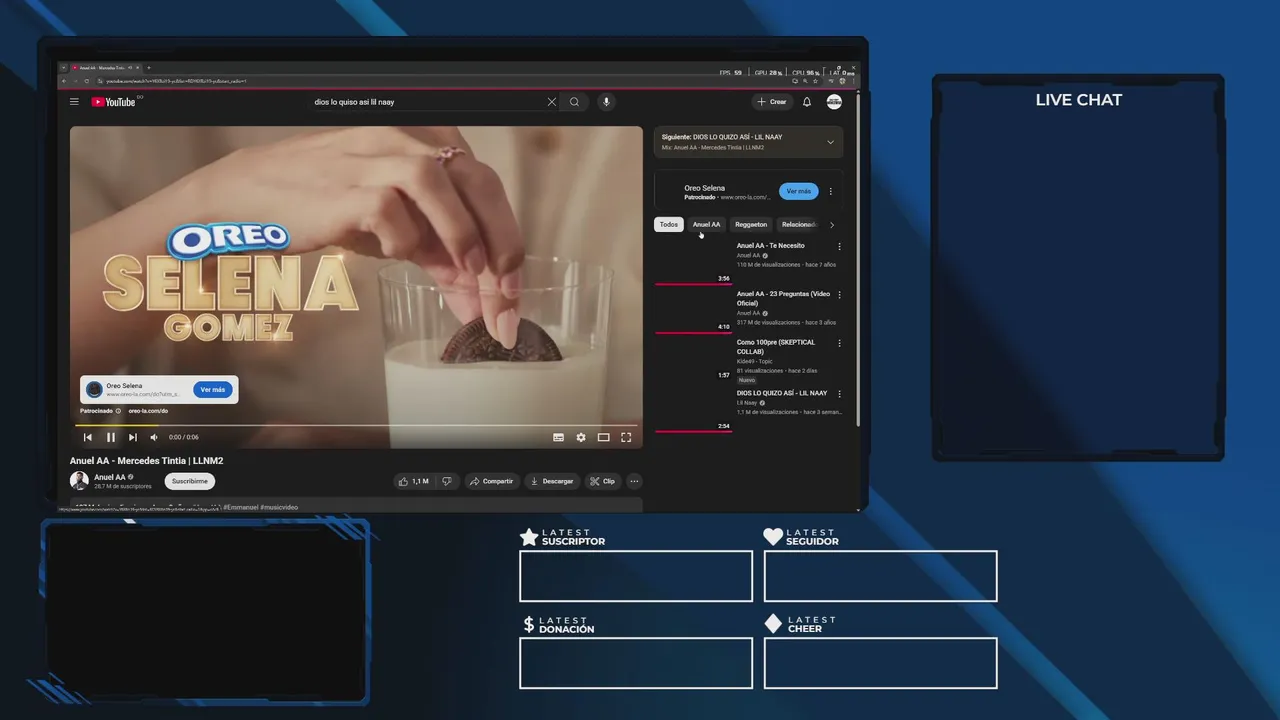Select the Todos filter chip

669,224
